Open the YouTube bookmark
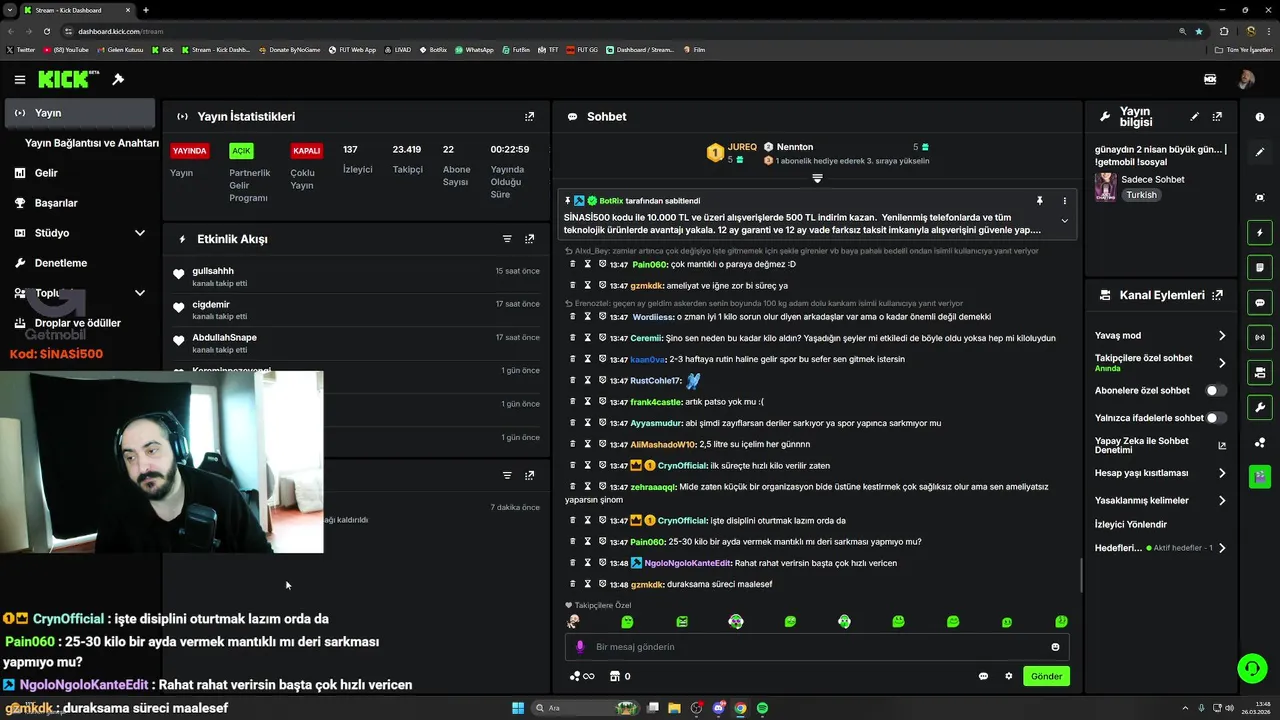Screen dimensions: 1280x720 [x=66, y=49]
